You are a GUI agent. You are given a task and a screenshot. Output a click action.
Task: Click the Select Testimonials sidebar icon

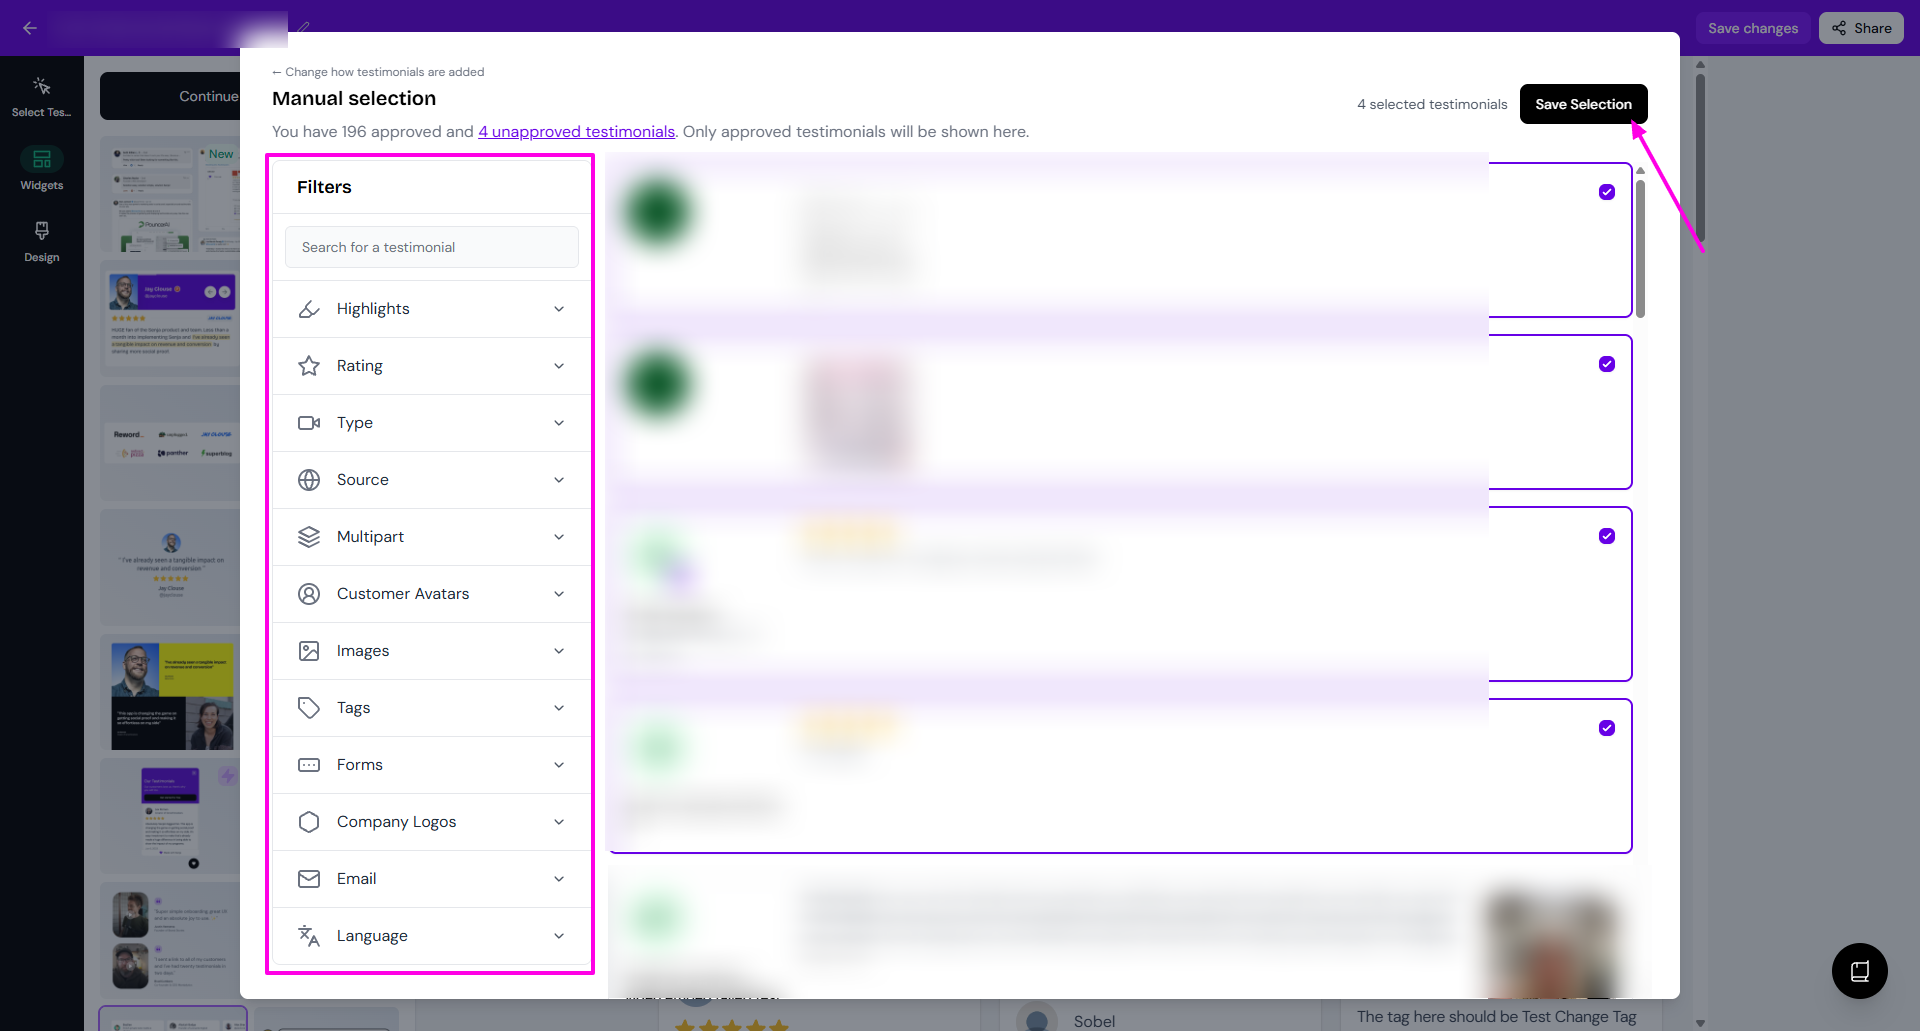click(42, 96)
